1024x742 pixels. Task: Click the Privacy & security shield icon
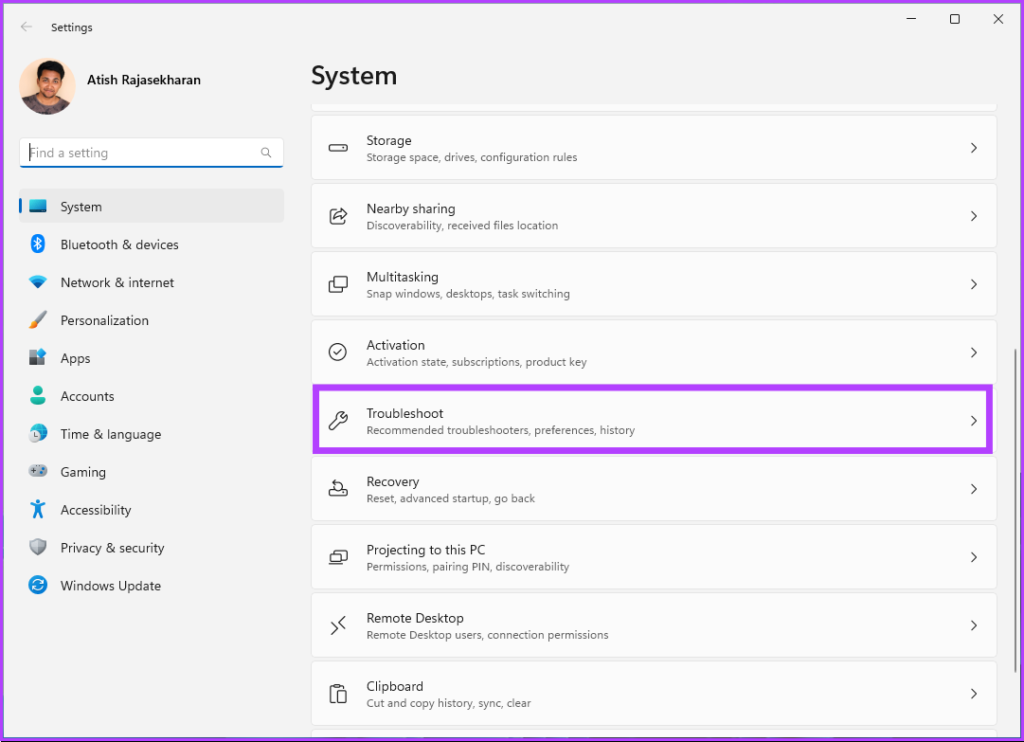pos(38,548)
